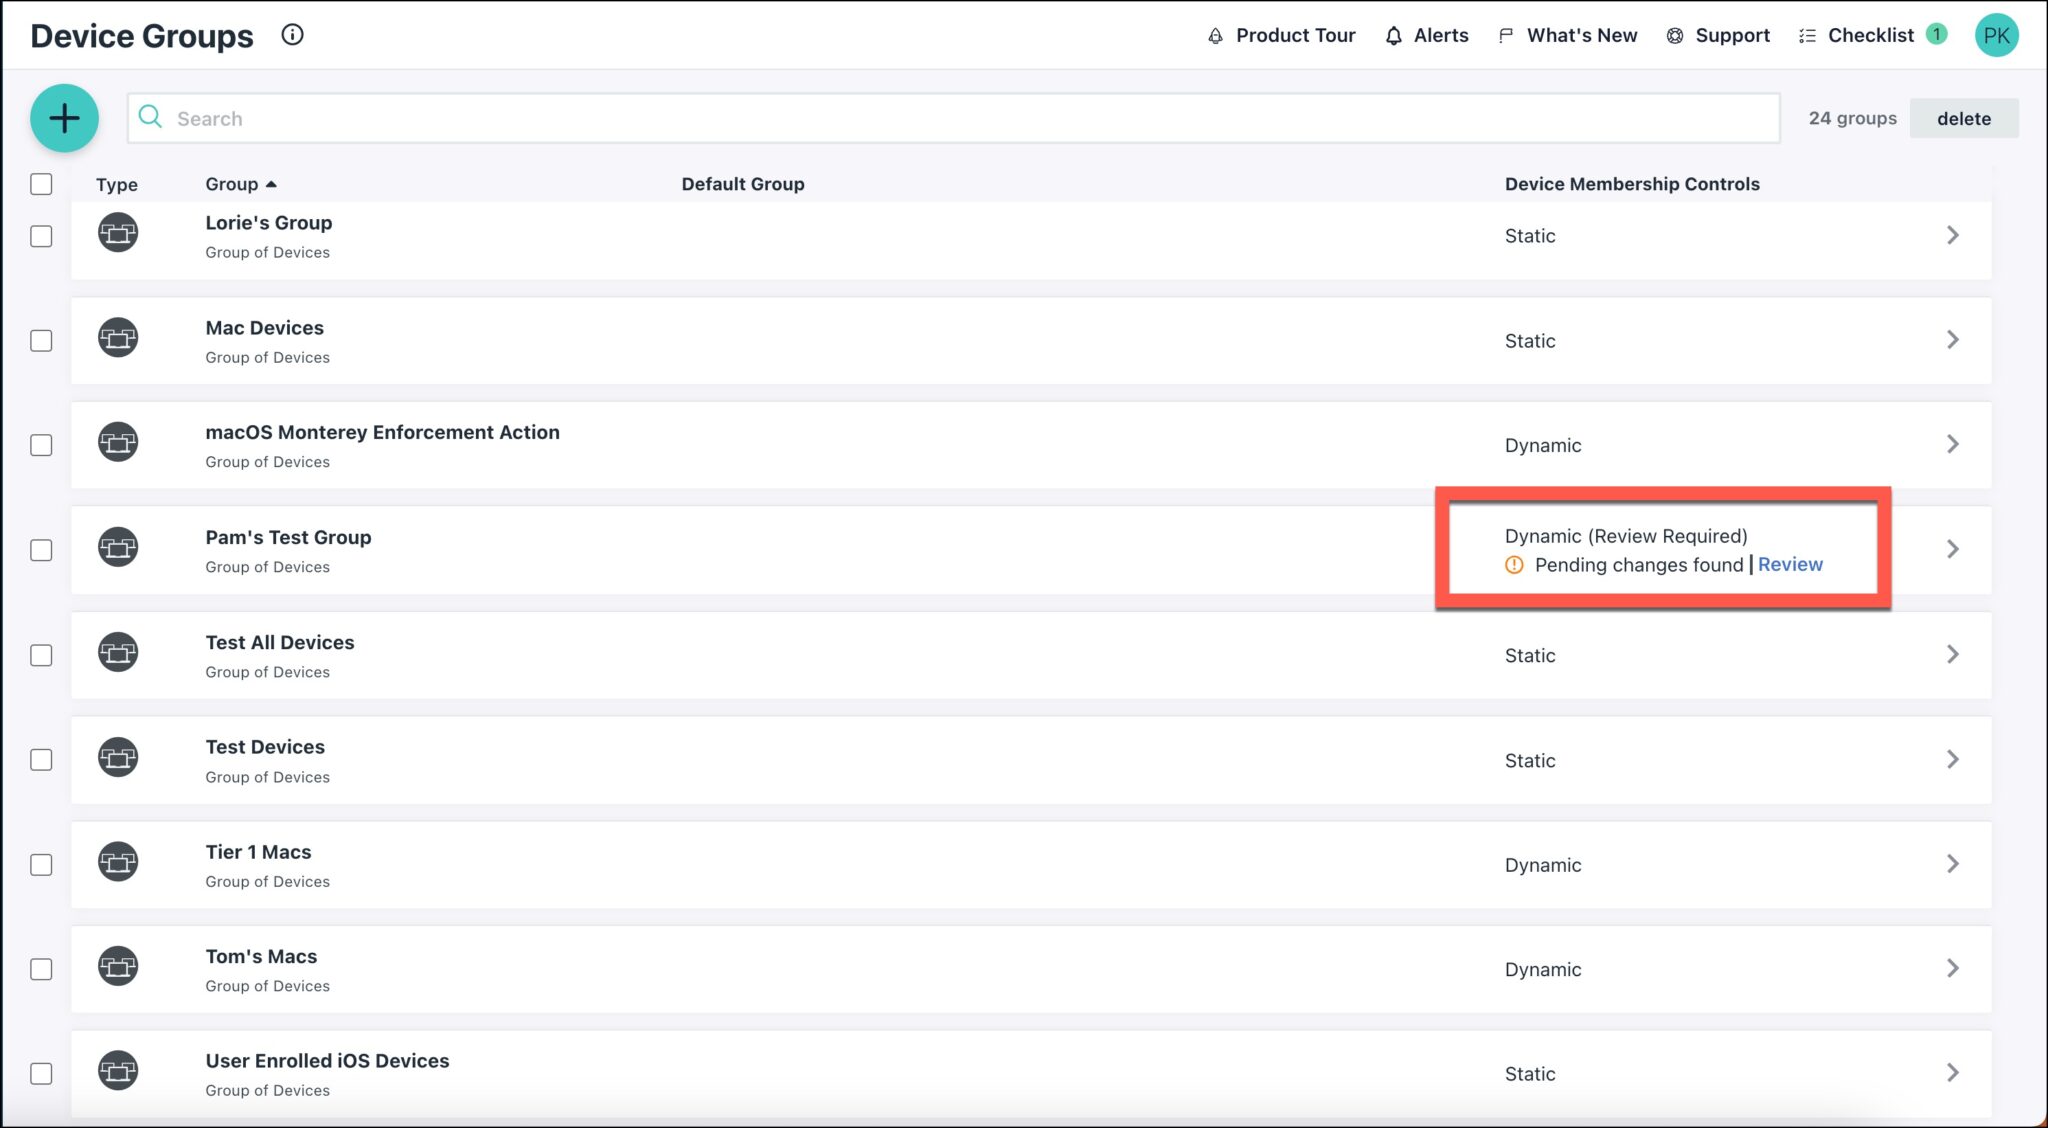Click the Support life ring icon

1673,35
